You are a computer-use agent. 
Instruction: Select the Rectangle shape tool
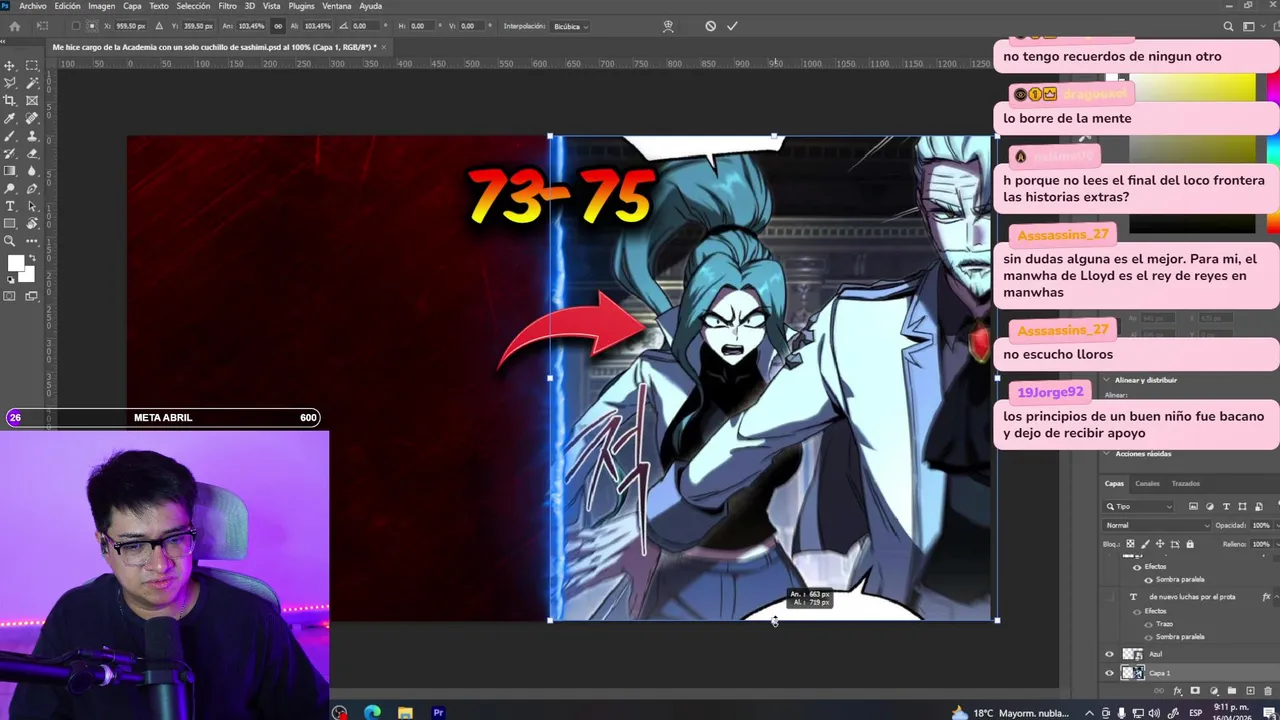click(10, 223)
